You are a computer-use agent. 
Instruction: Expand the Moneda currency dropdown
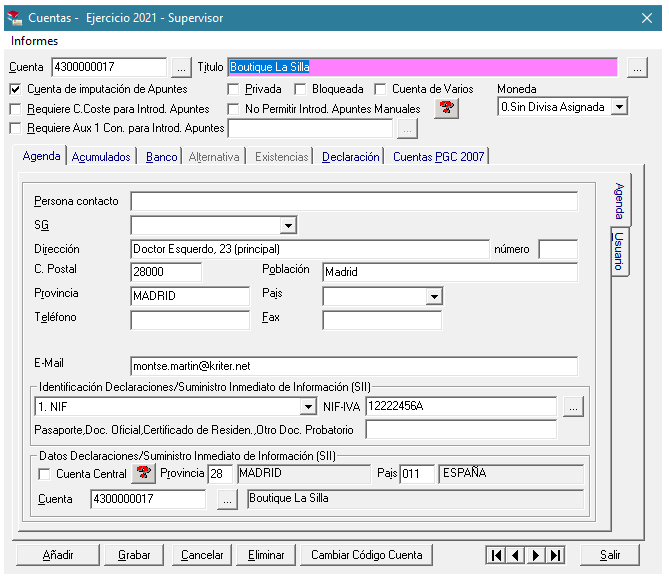coord(619,107)
